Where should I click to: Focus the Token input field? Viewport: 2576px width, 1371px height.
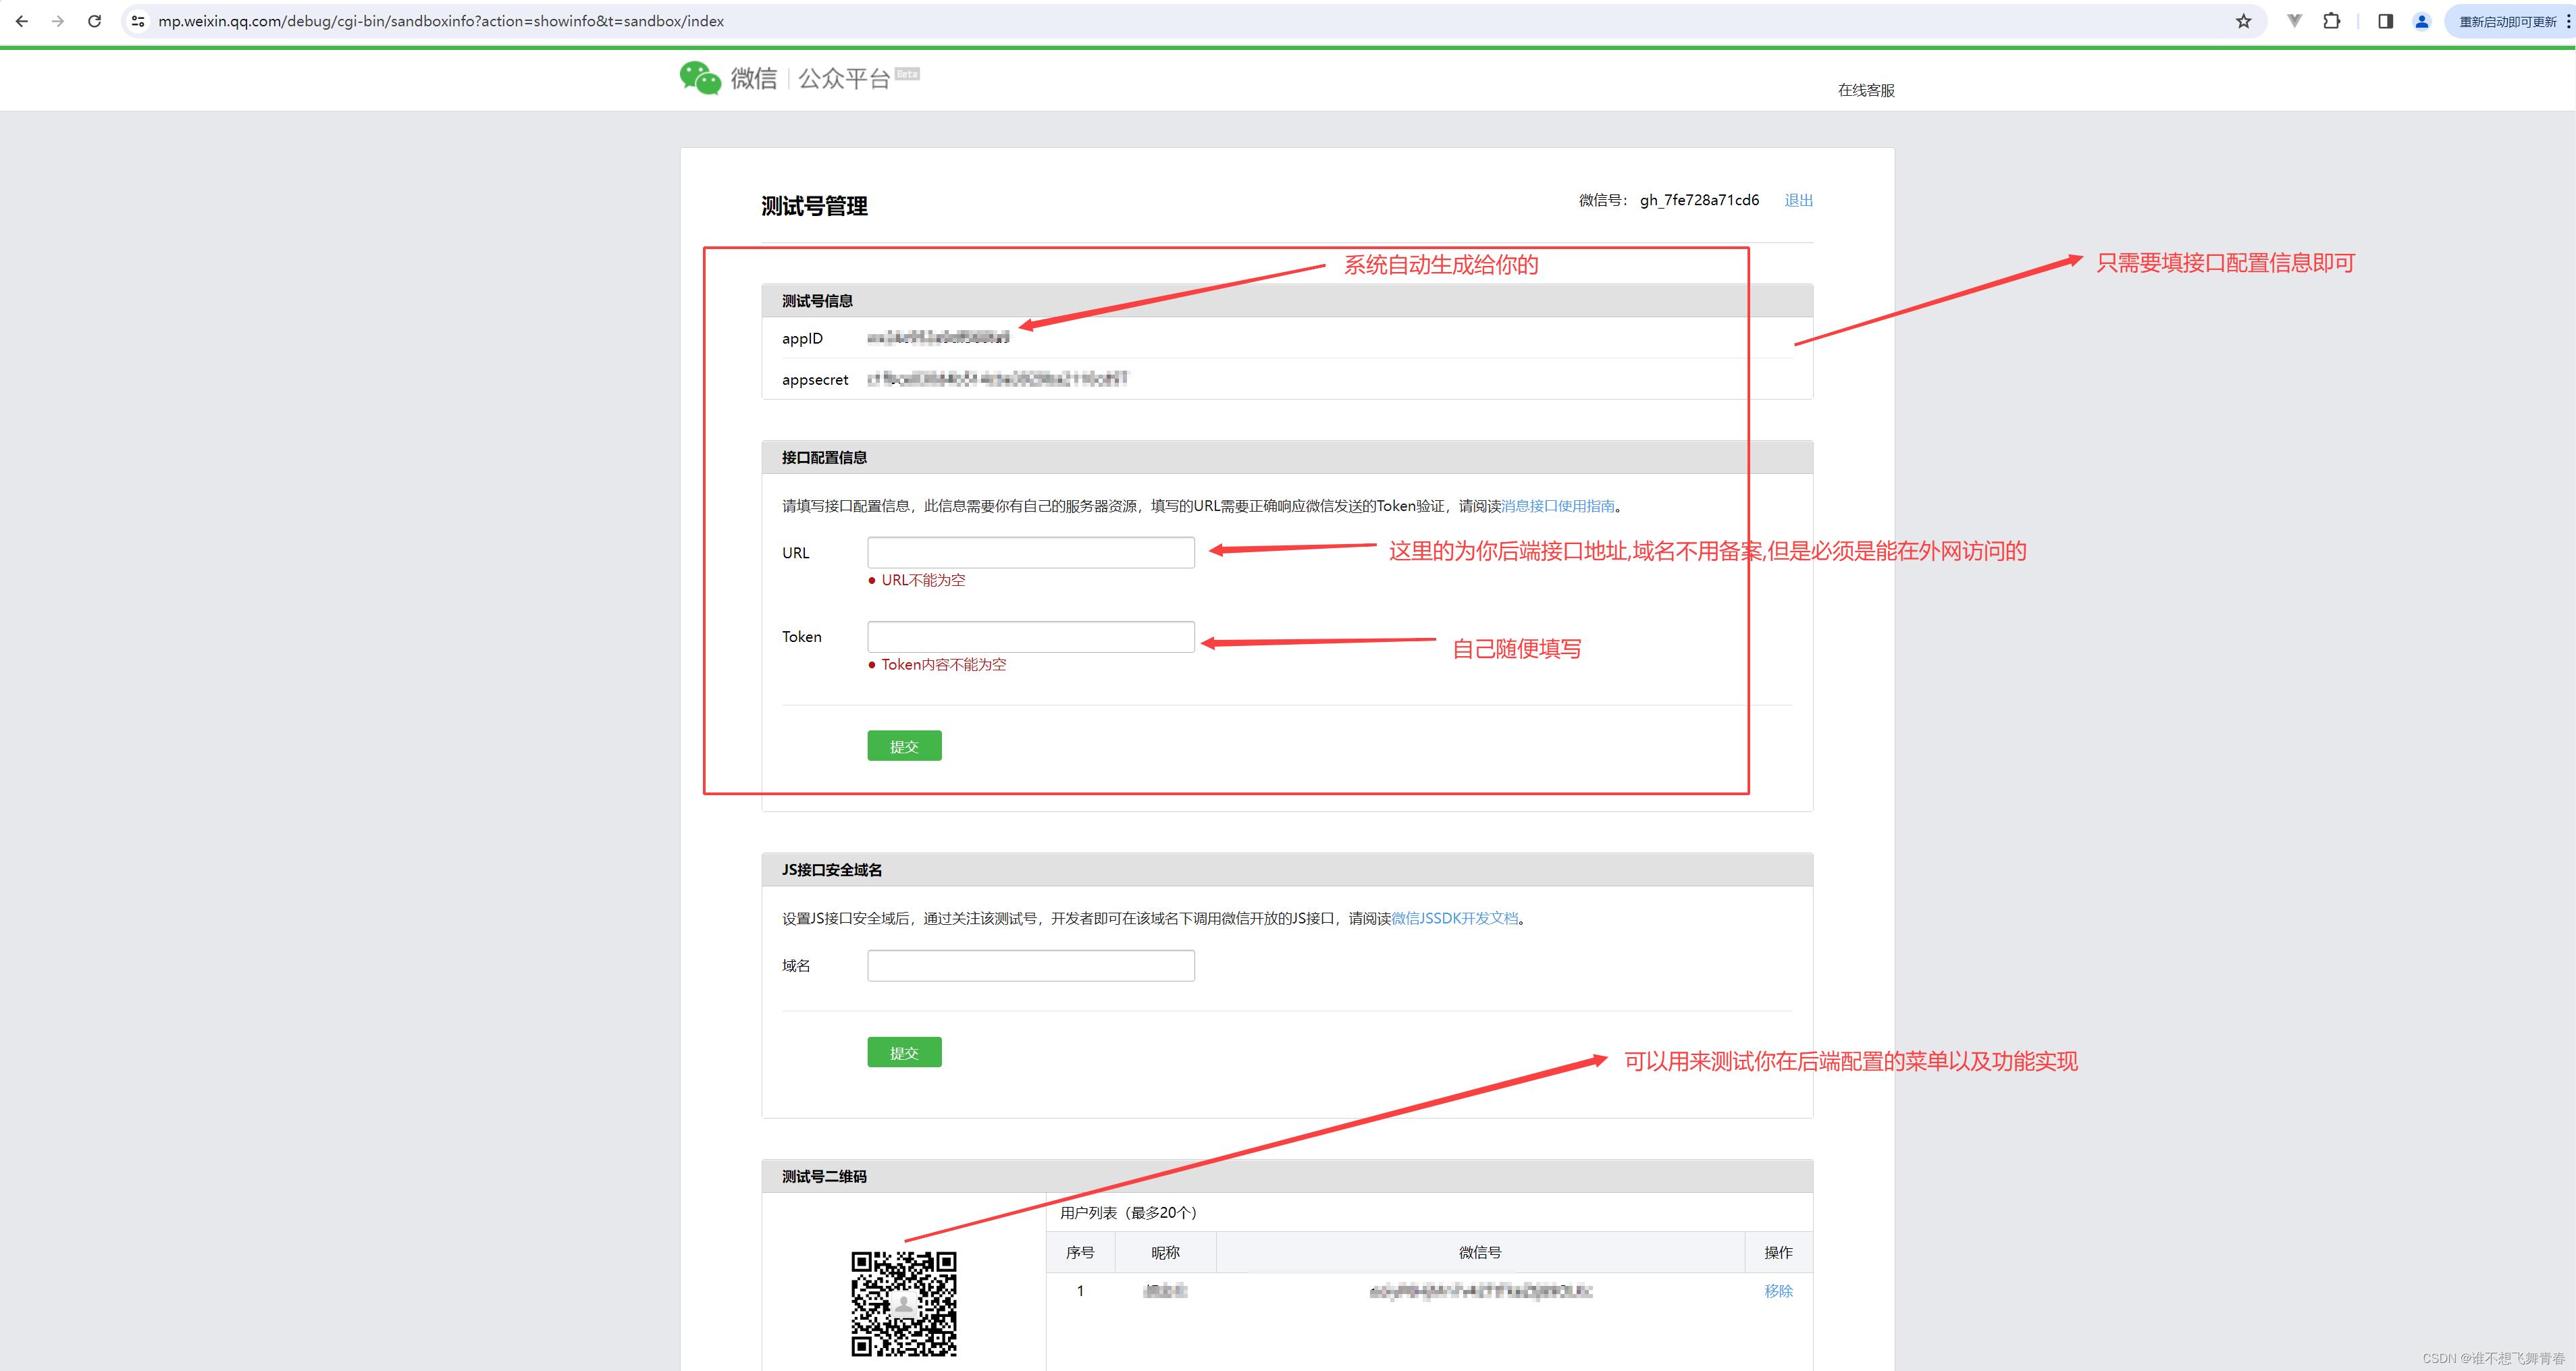pos(1031,636)
